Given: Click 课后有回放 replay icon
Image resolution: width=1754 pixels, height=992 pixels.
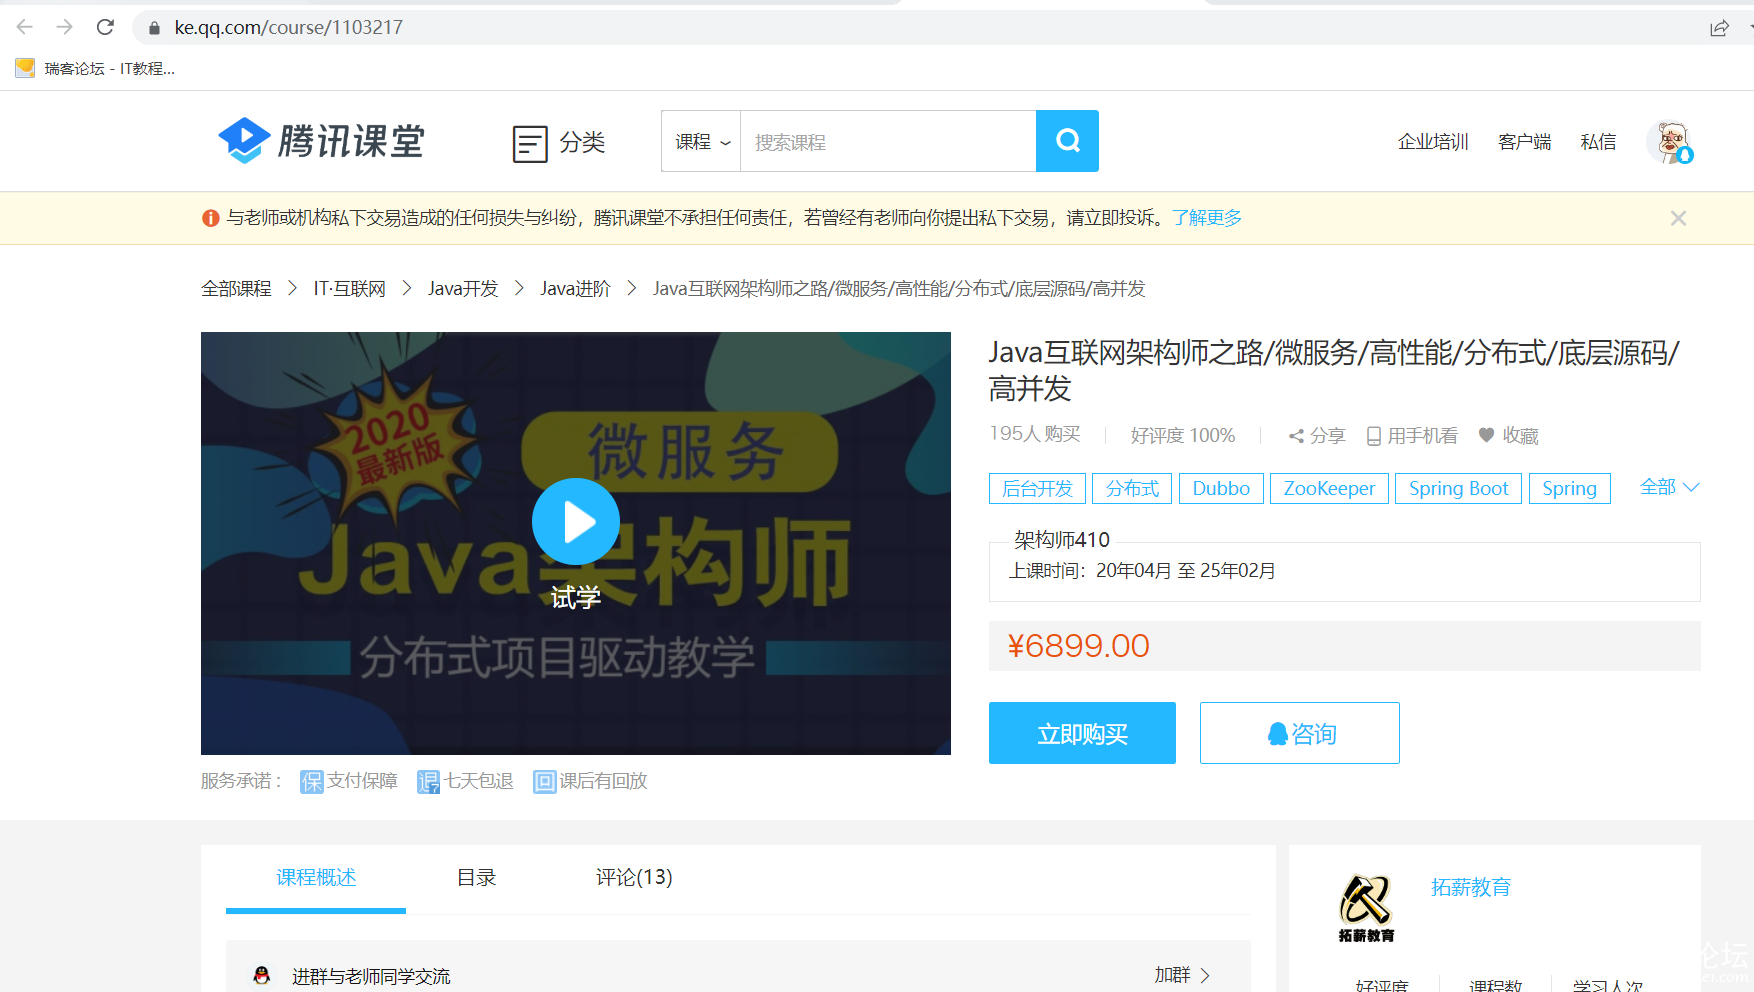Looking at the screenshot, I should click(544, 781).
